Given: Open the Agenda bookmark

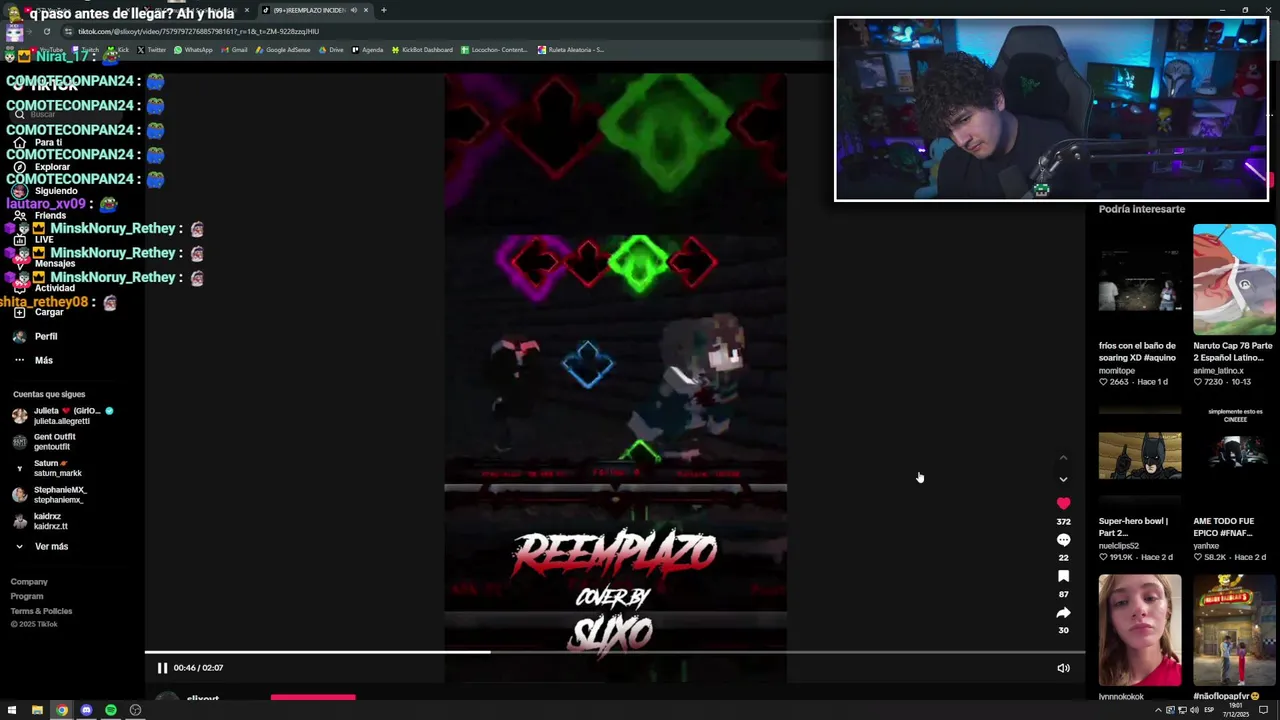Looking at the screenshot, I should click(367, 50).
